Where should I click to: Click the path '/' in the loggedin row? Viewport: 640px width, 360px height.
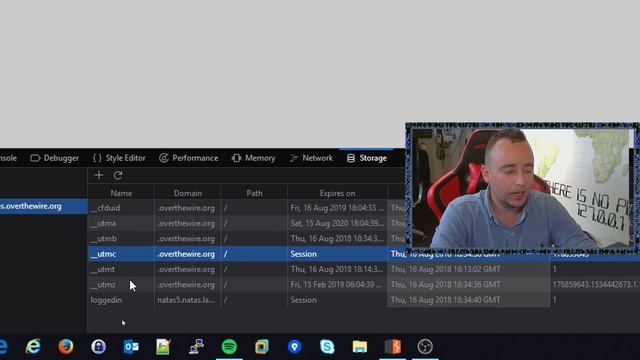pos(225,300)
